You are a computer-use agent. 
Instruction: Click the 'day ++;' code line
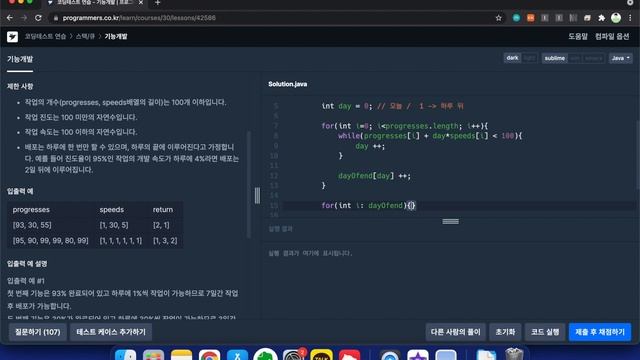(370, 146)
